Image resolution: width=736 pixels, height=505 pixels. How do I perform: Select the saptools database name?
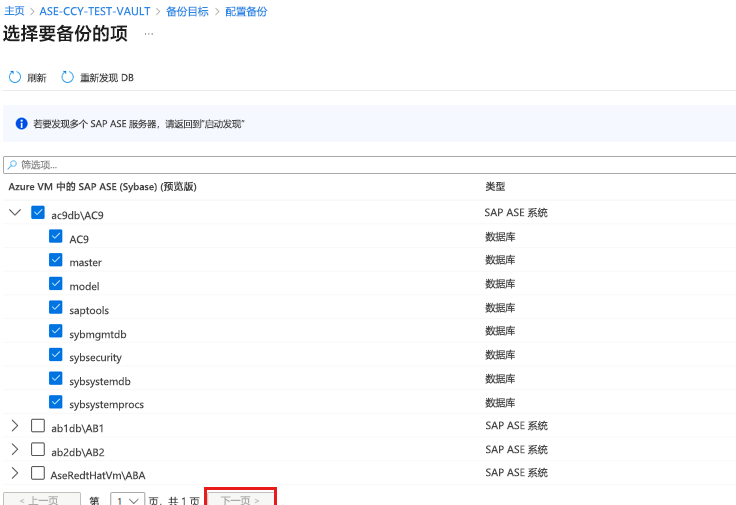(89, 310)
